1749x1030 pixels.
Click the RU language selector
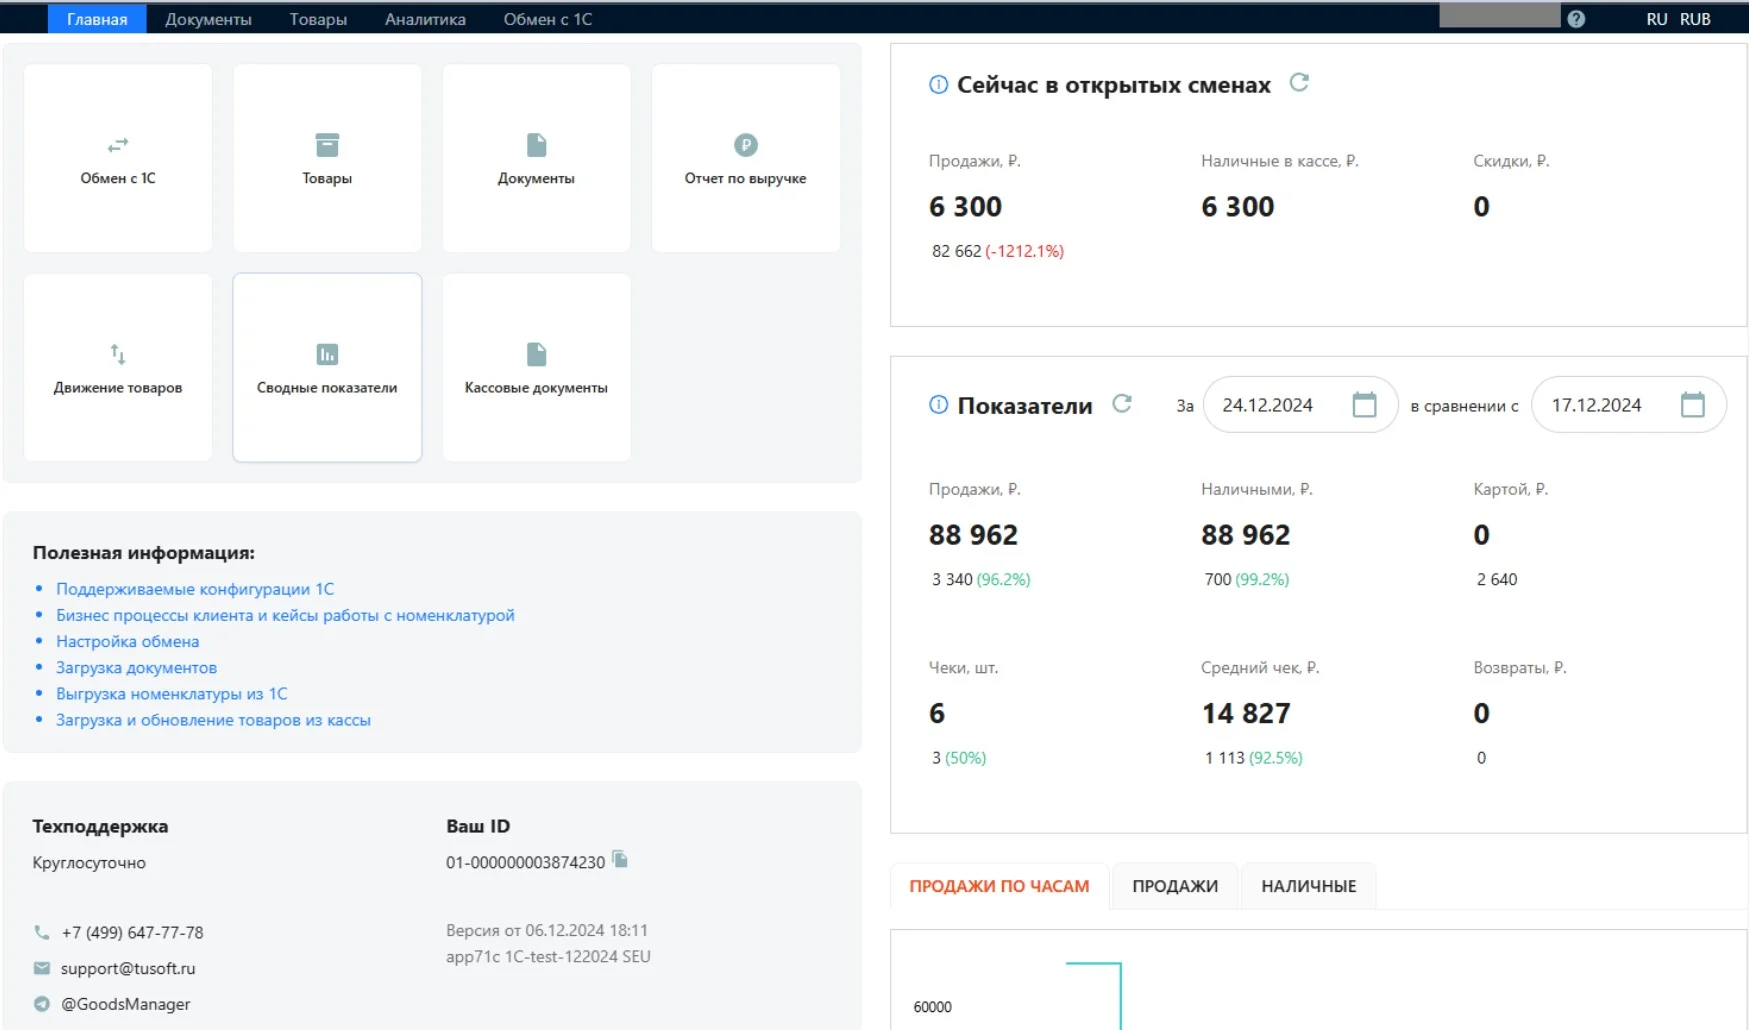pos(1657,19)
